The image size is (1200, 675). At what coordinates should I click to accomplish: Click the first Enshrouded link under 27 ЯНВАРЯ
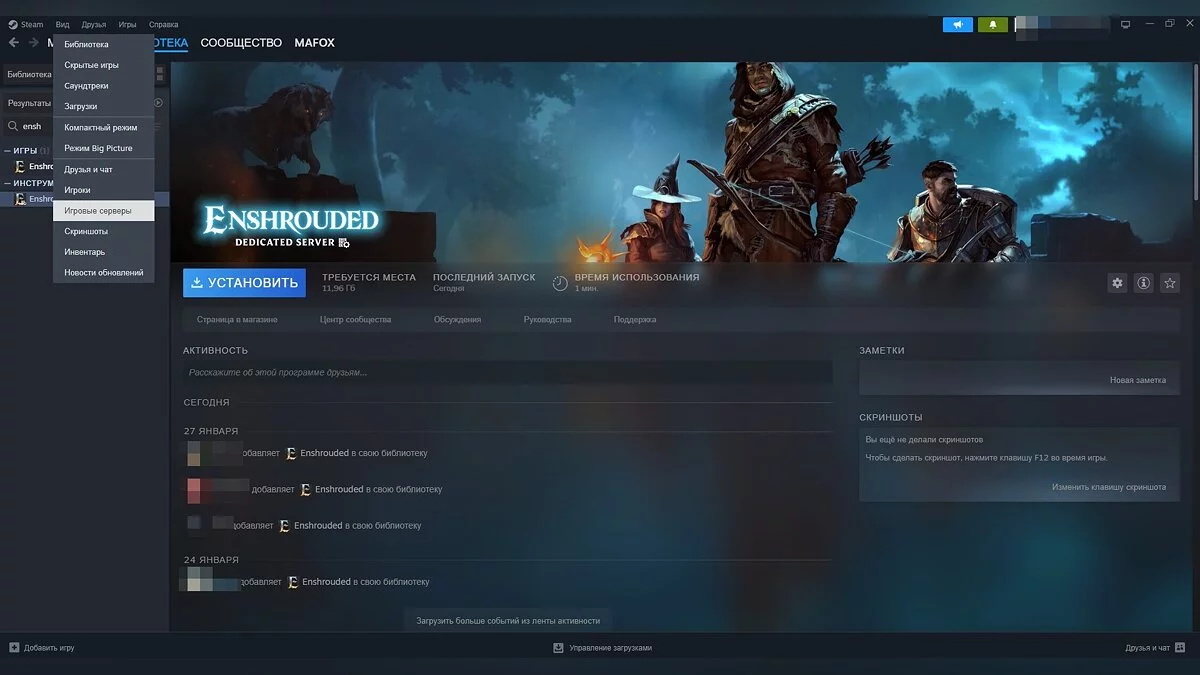click(x=324, y=453)
